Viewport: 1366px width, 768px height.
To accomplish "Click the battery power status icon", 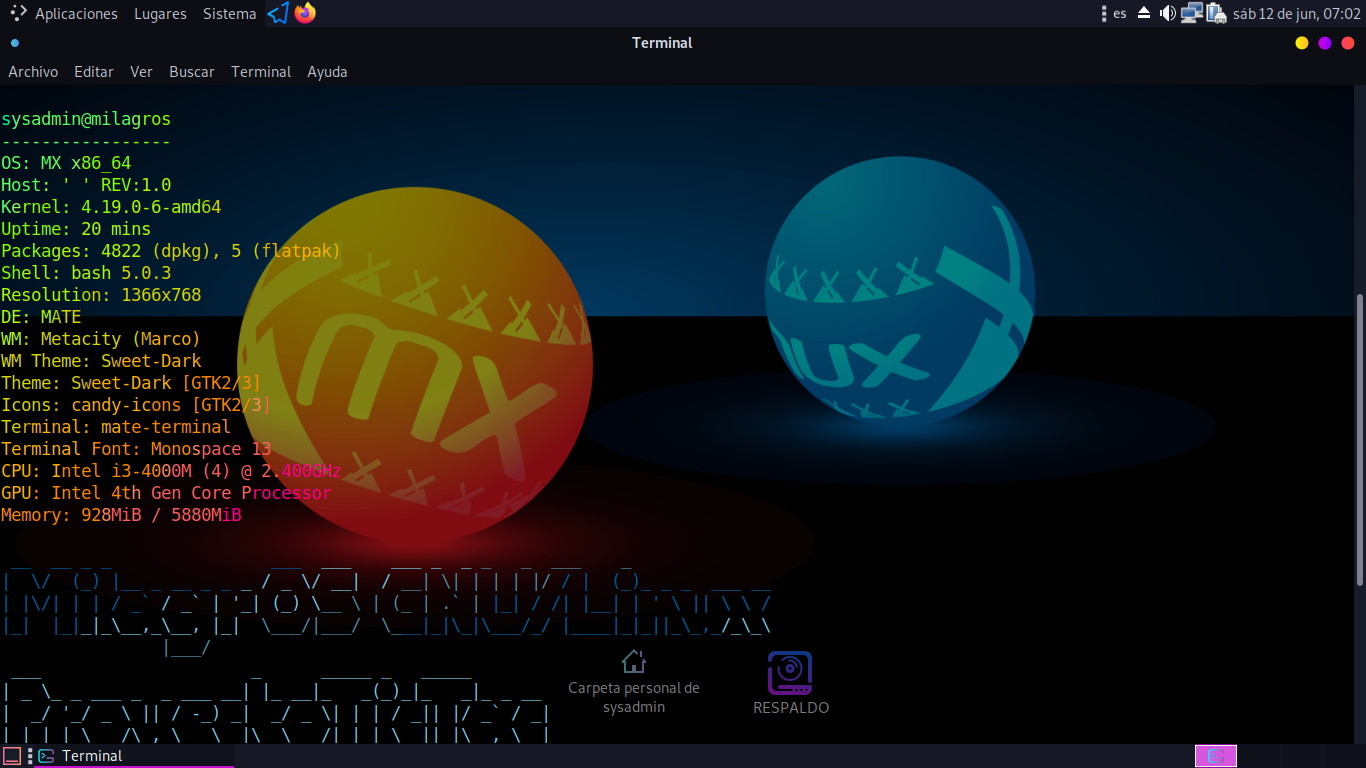I will pyautogui.click(x=1216, y=13).
